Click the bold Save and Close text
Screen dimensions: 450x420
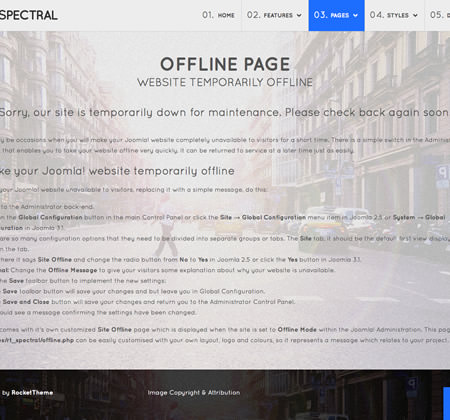26,302
